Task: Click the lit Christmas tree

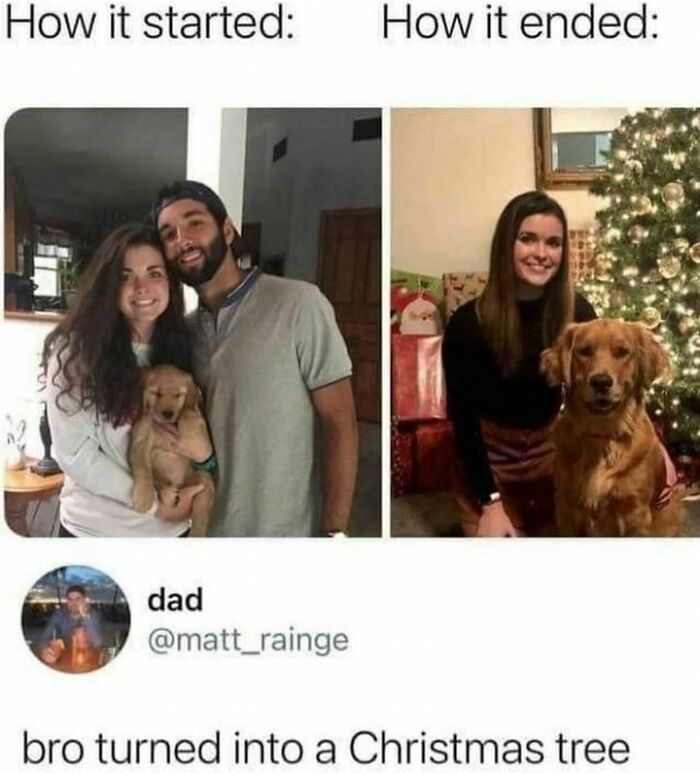Action: (x=653, y=276)
